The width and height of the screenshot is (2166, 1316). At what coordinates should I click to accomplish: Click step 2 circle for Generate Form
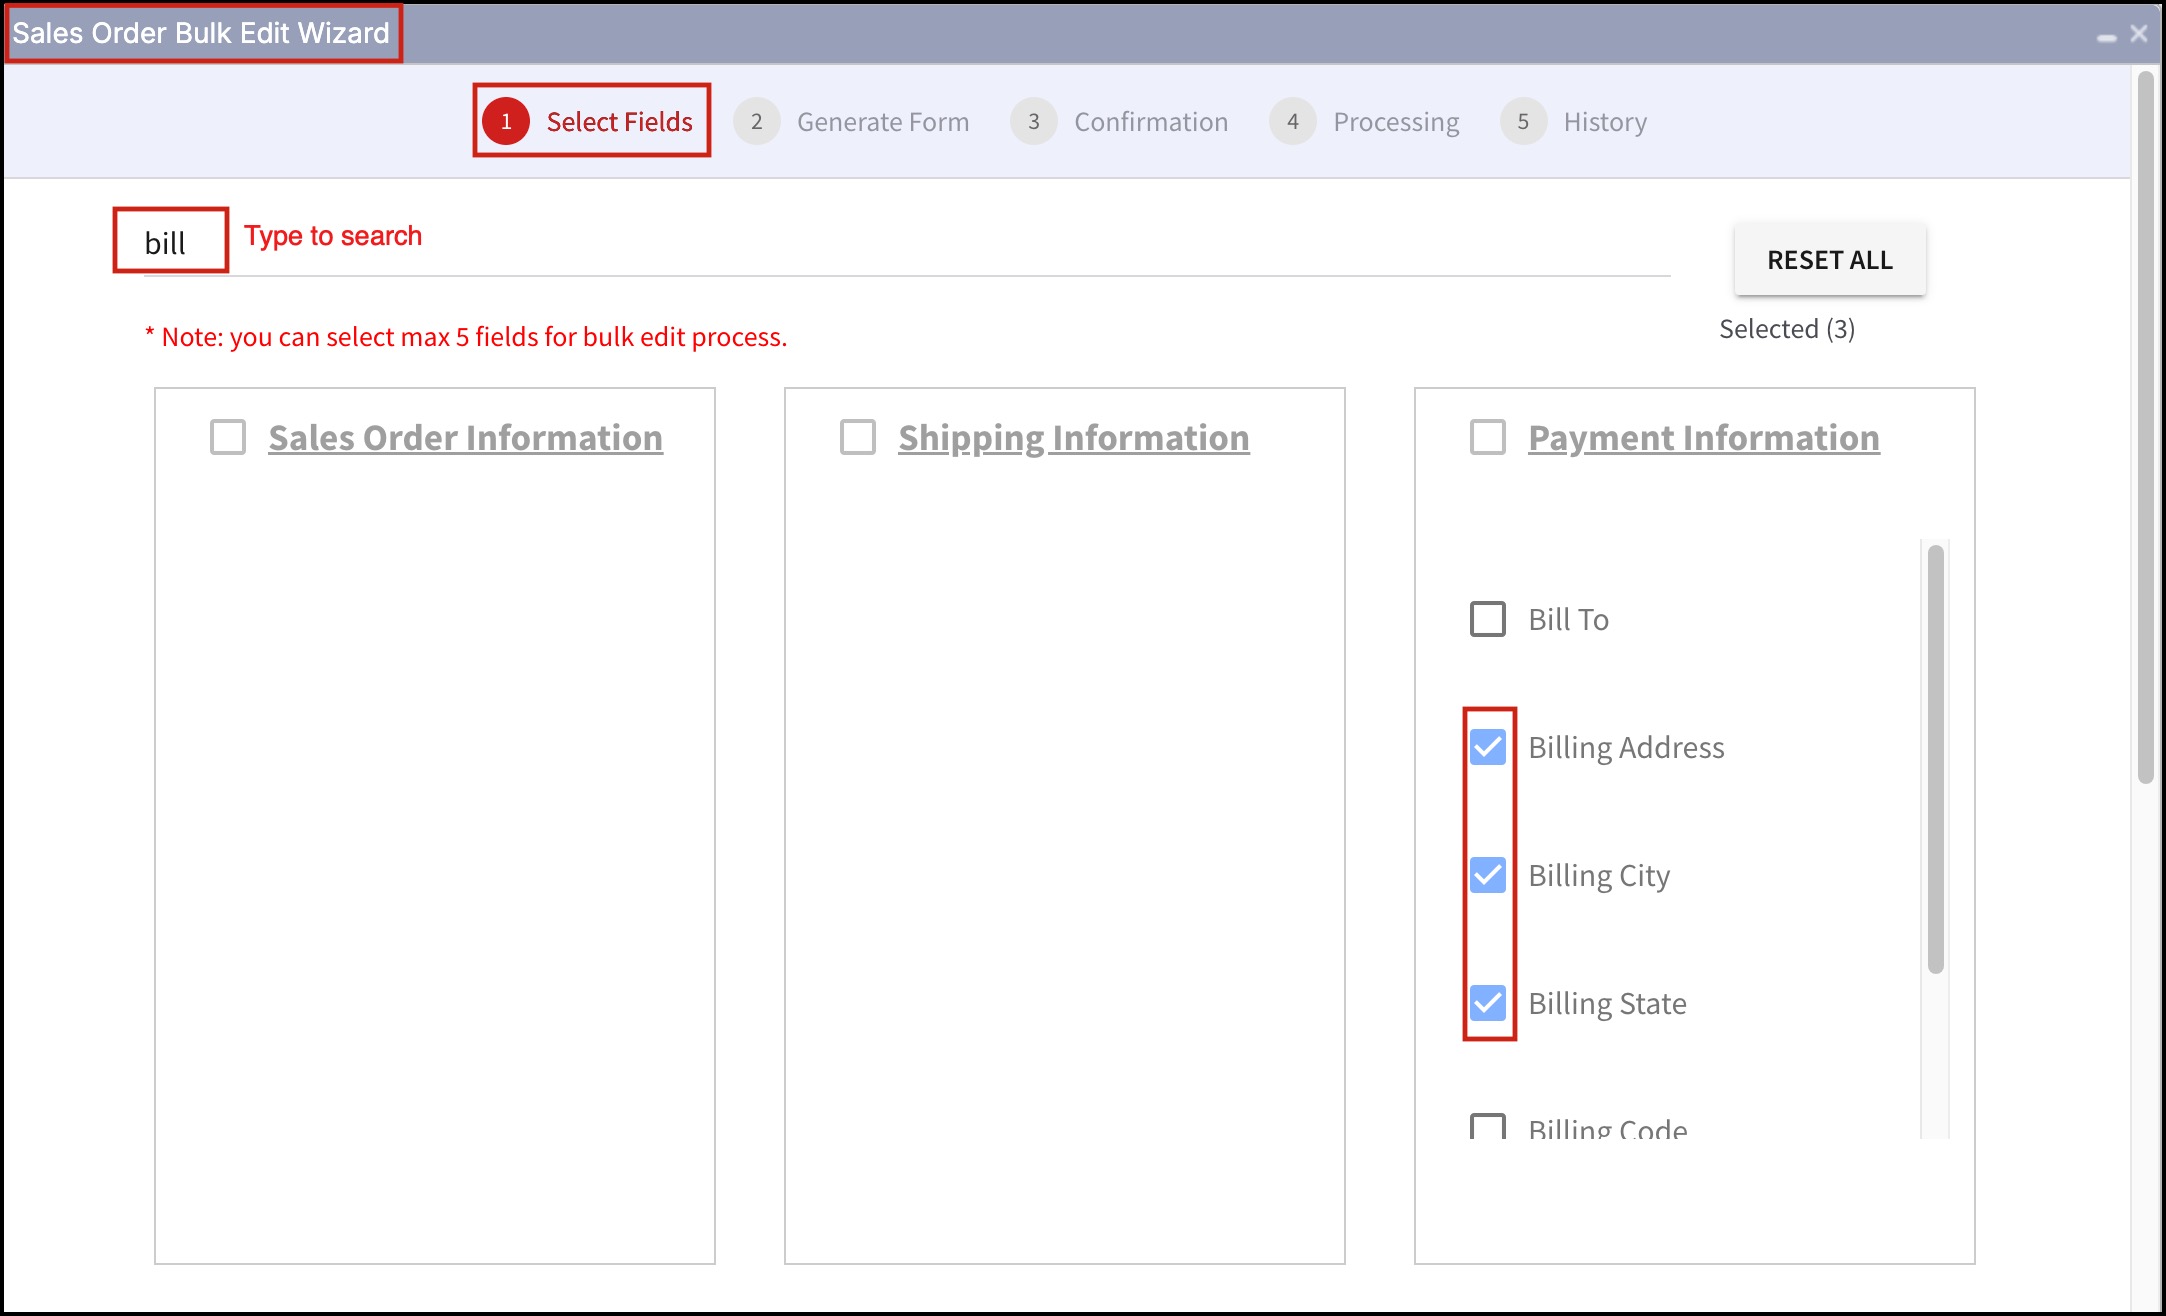(756, 121)
